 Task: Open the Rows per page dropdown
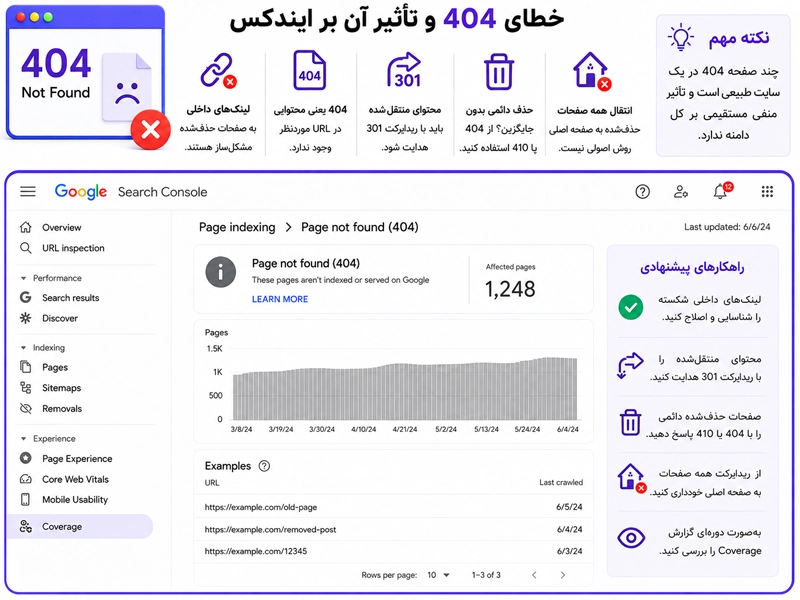[x=439, y=575]
